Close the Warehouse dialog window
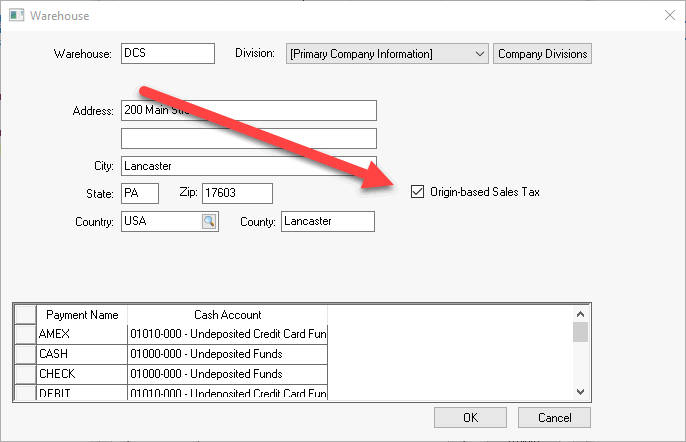Image resolution: width=686 pixels, height=442 pixels. (x=668, y=15)
